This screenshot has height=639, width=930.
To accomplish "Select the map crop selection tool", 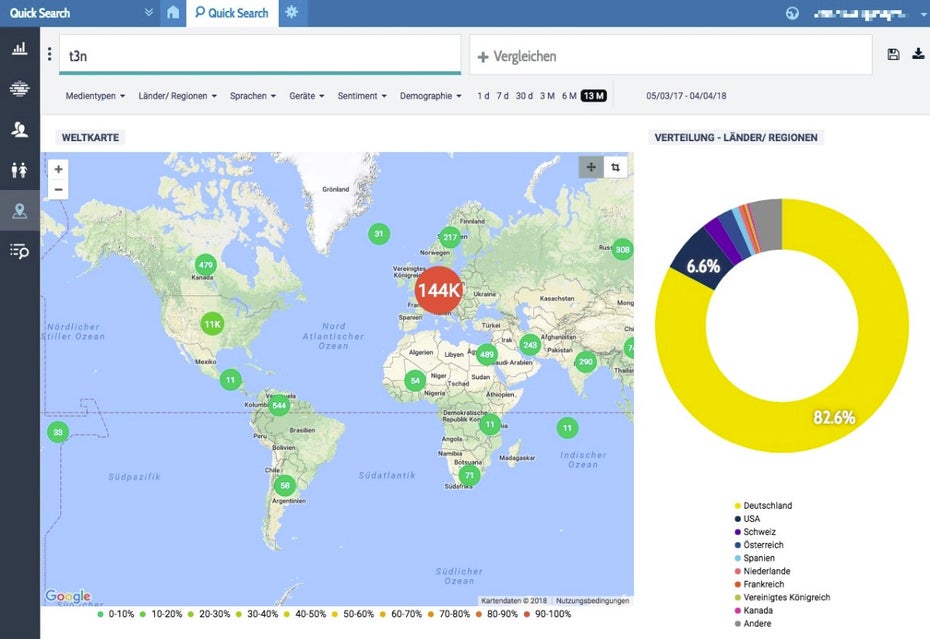I will 616,167.
